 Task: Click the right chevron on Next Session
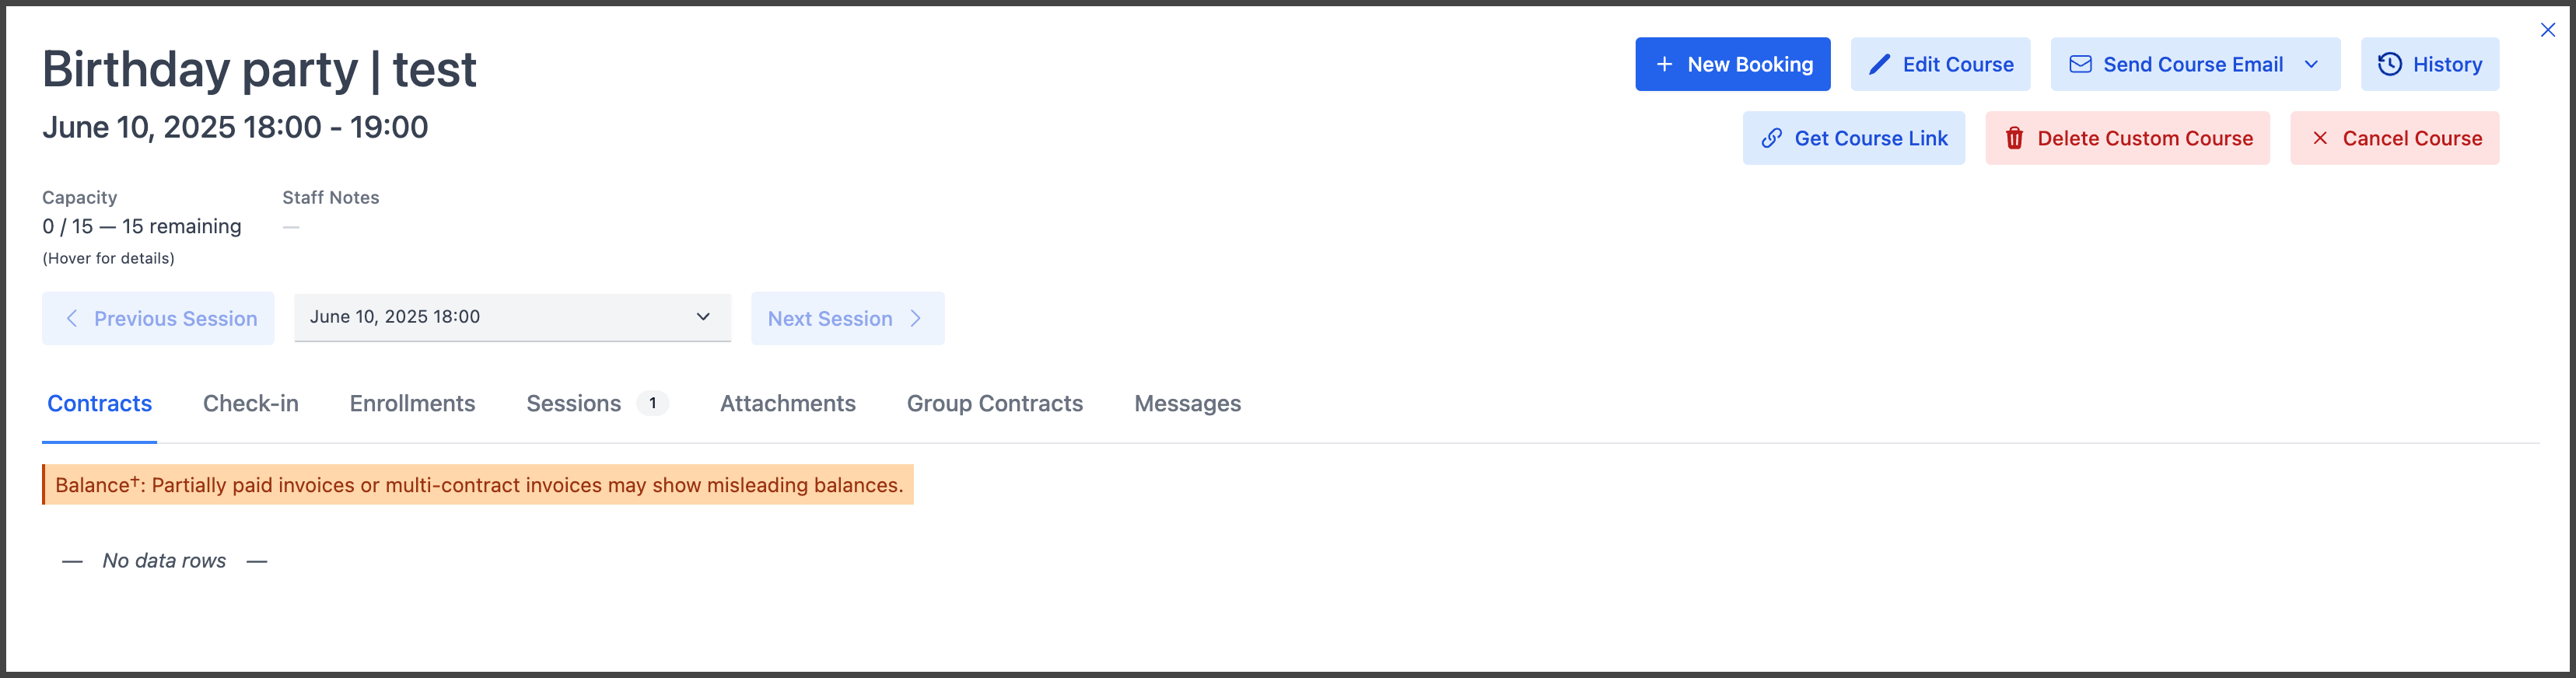[915, 318]
